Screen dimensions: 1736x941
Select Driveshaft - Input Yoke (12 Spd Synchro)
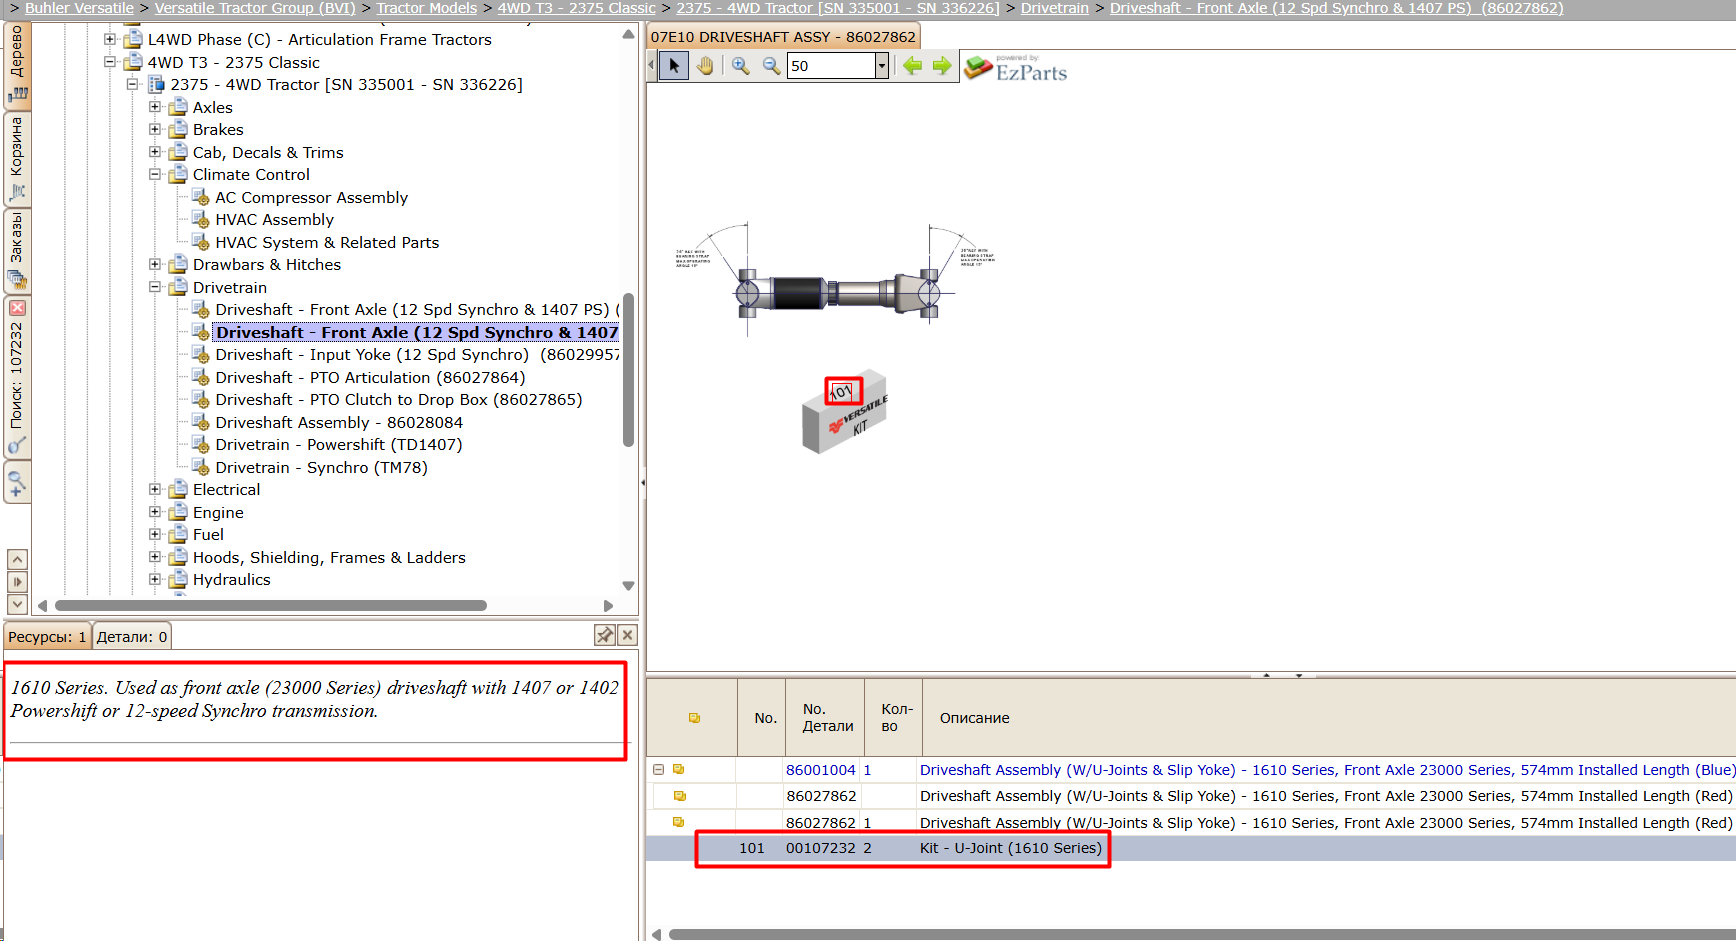(x=417, y=355)
